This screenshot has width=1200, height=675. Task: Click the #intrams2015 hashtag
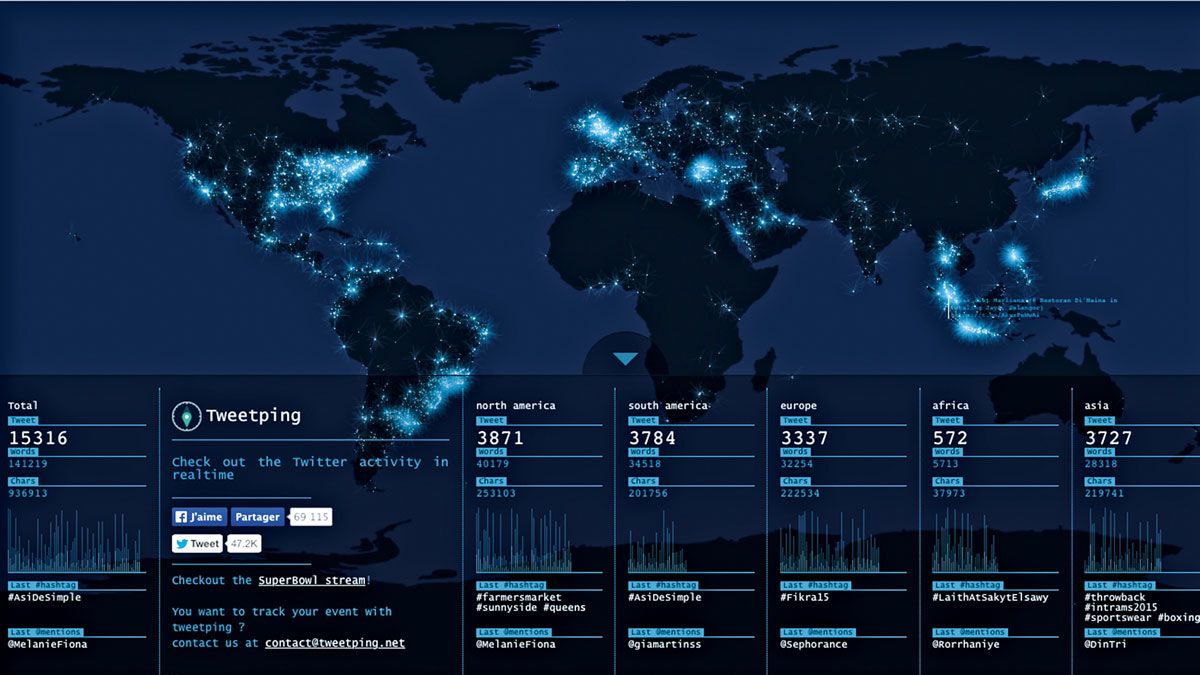(1121, 608)
